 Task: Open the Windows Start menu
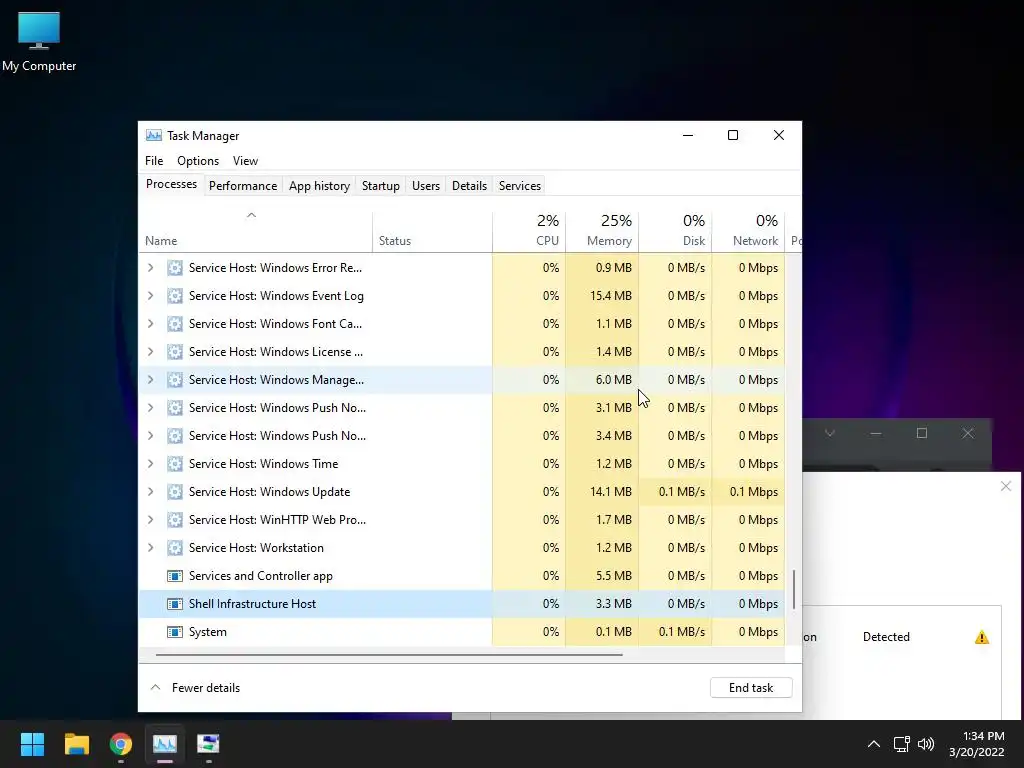click(32, 744)
